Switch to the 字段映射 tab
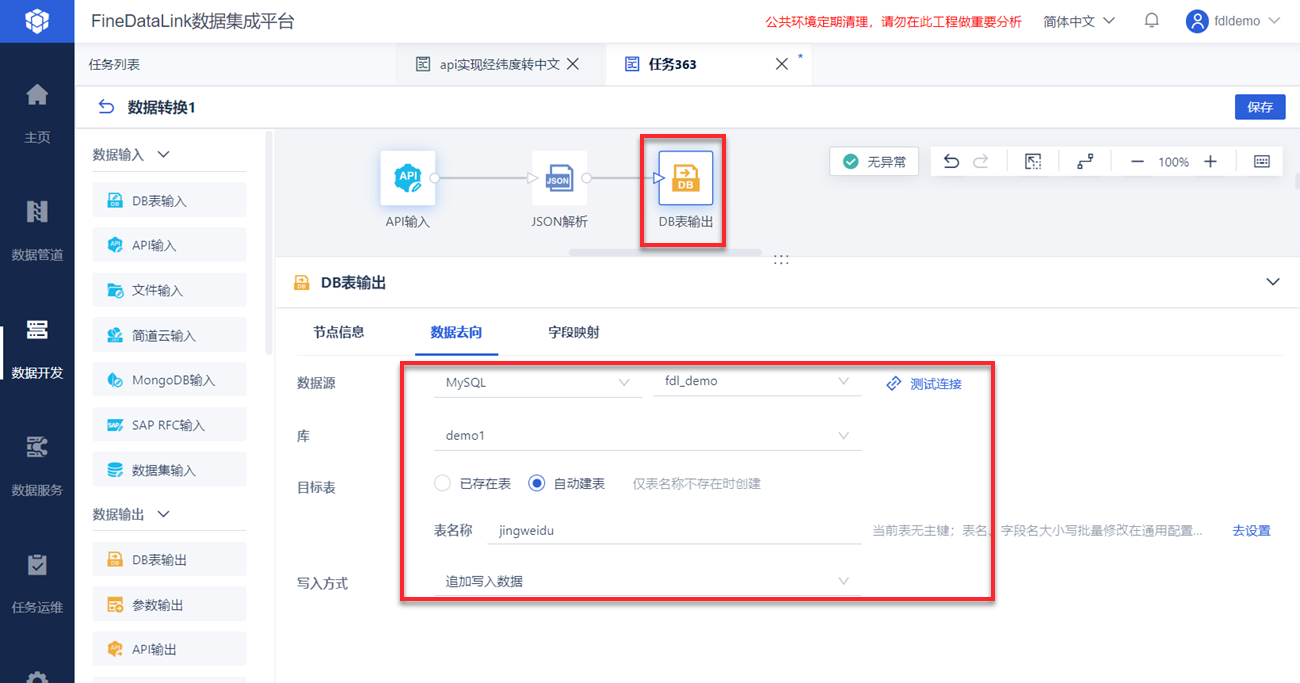Screen dimensions: 1300x683 pos(574,332)
